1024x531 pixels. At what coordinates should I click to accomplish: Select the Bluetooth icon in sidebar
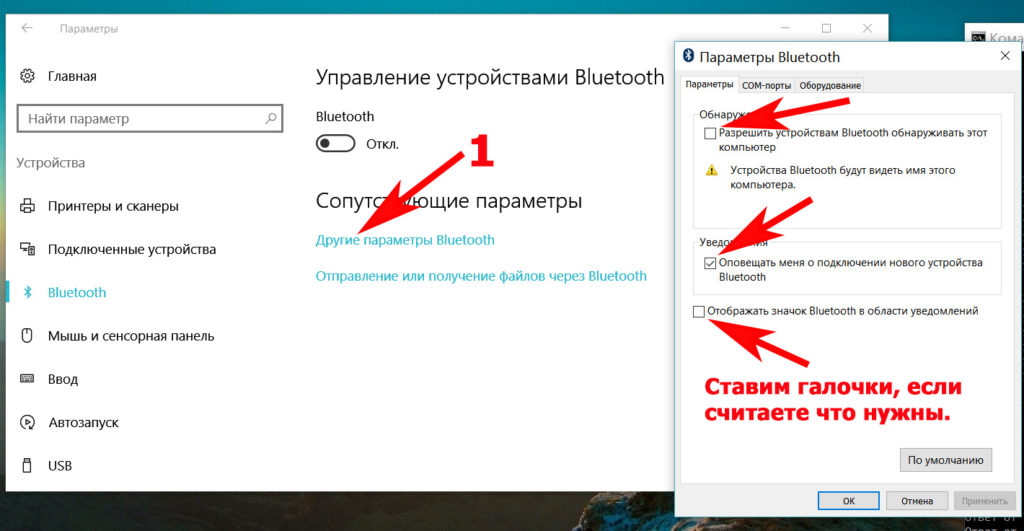[27, 293]
